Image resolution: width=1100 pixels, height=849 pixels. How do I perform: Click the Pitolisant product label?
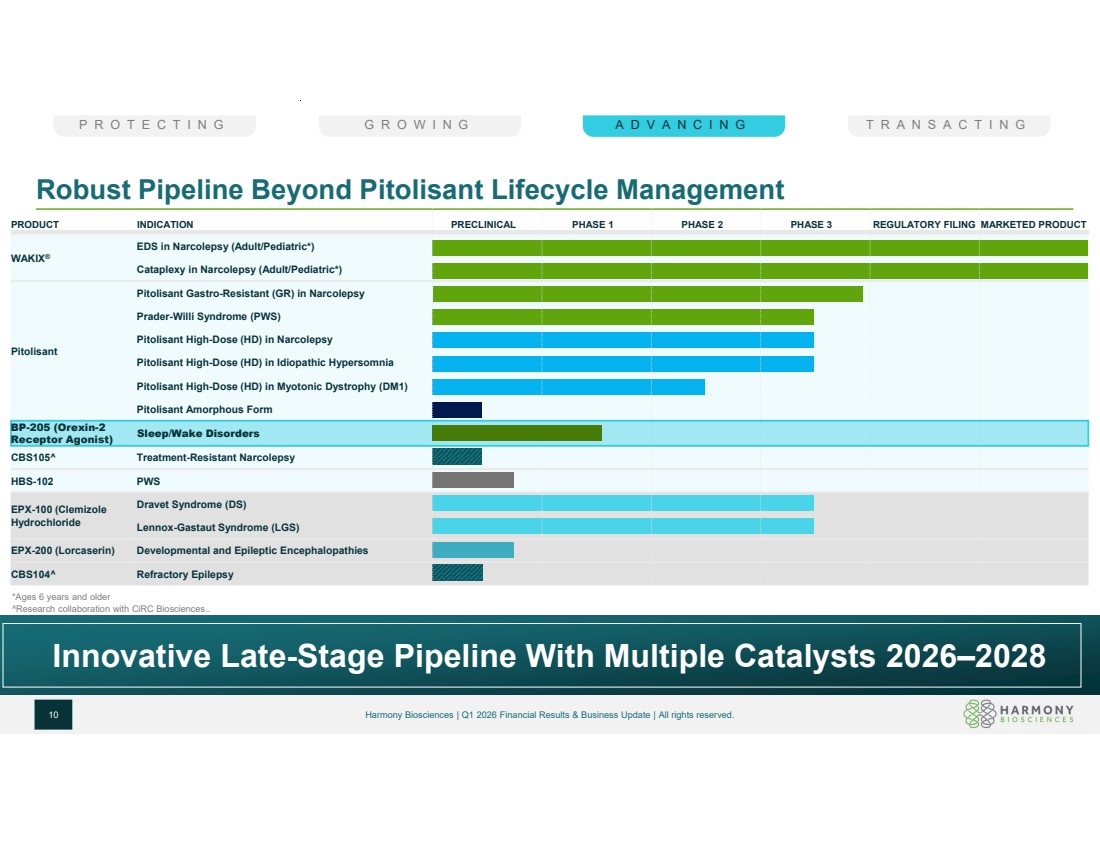pyautogui.click(x=34, y=352)
